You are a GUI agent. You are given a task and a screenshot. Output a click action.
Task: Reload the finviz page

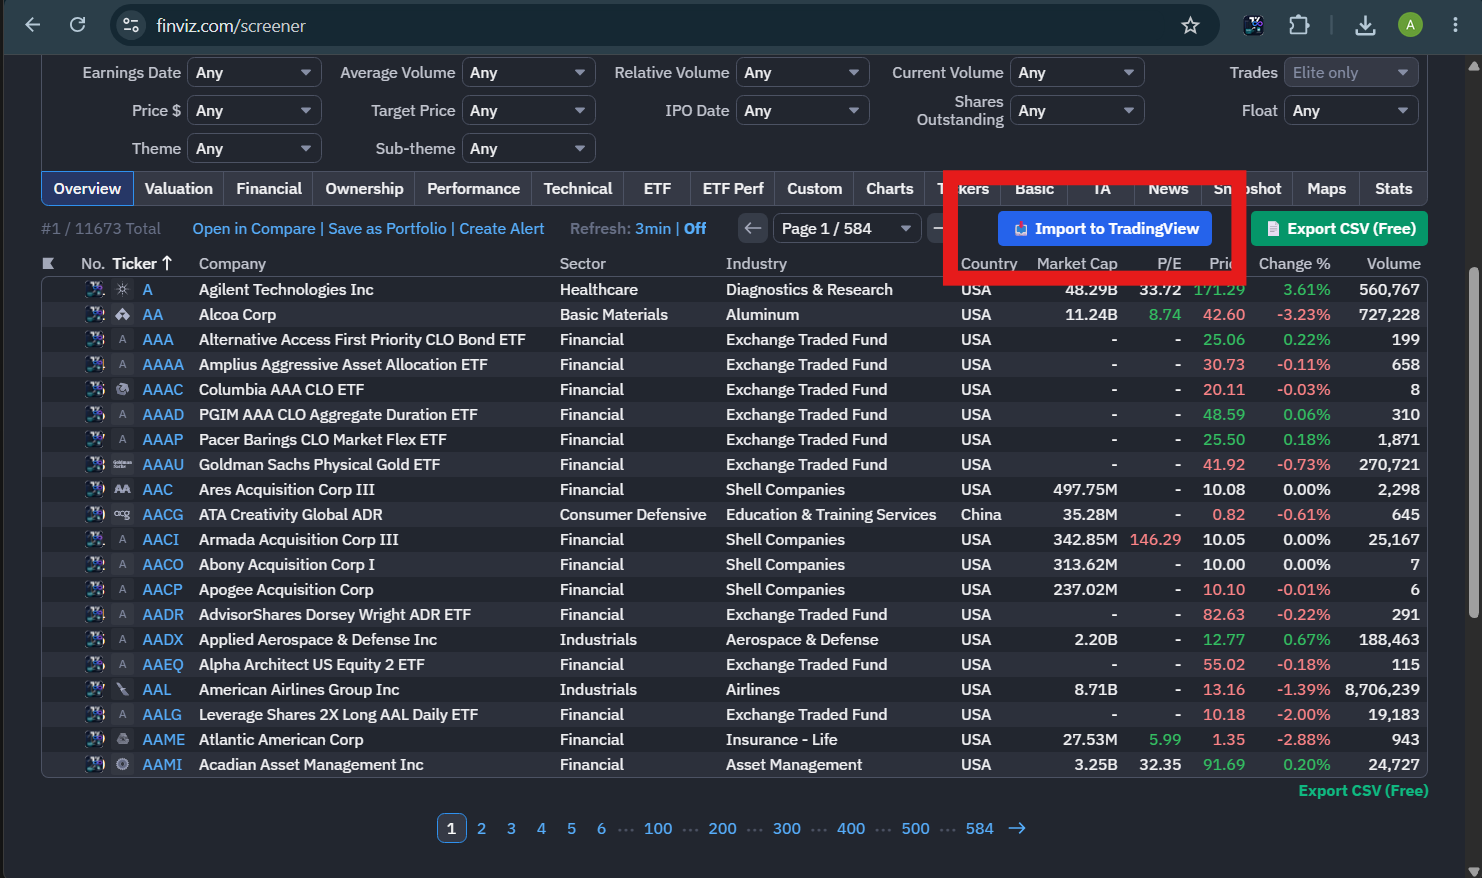77,25
